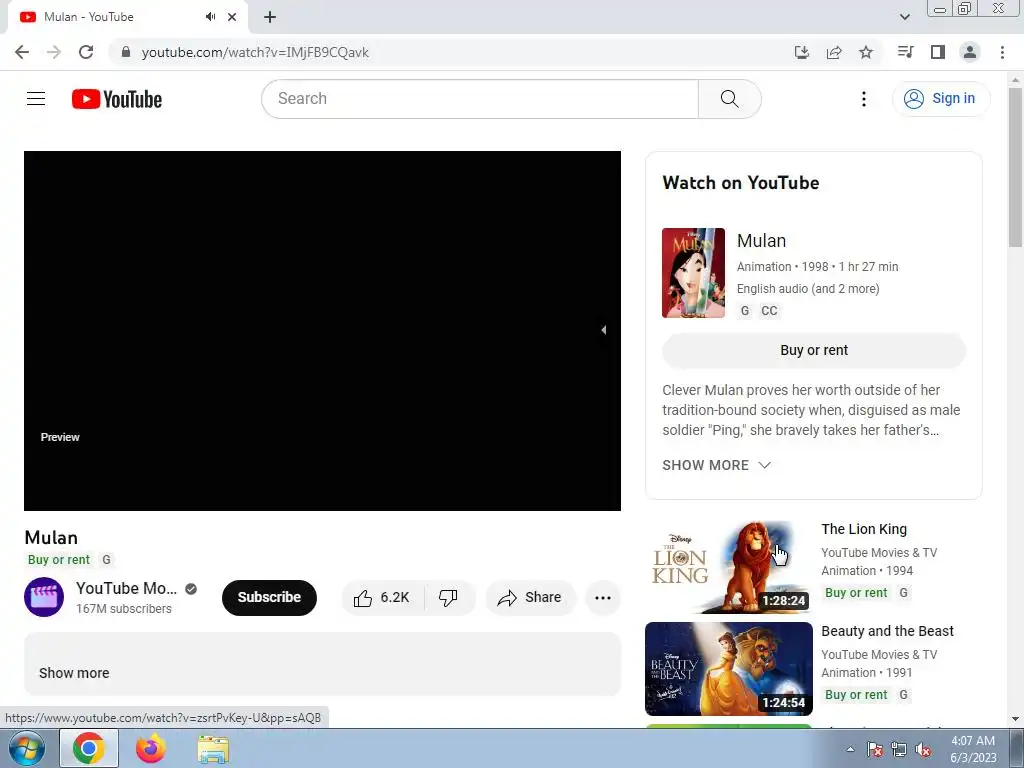
Task: Click the install/download icon in address bar
Action: click(x=802, y=52)
